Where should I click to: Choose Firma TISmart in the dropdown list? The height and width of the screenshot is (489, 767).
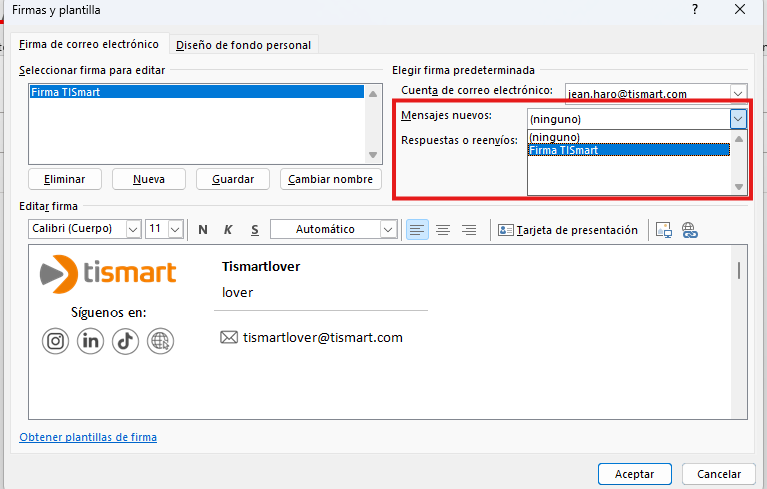point(629,150)
